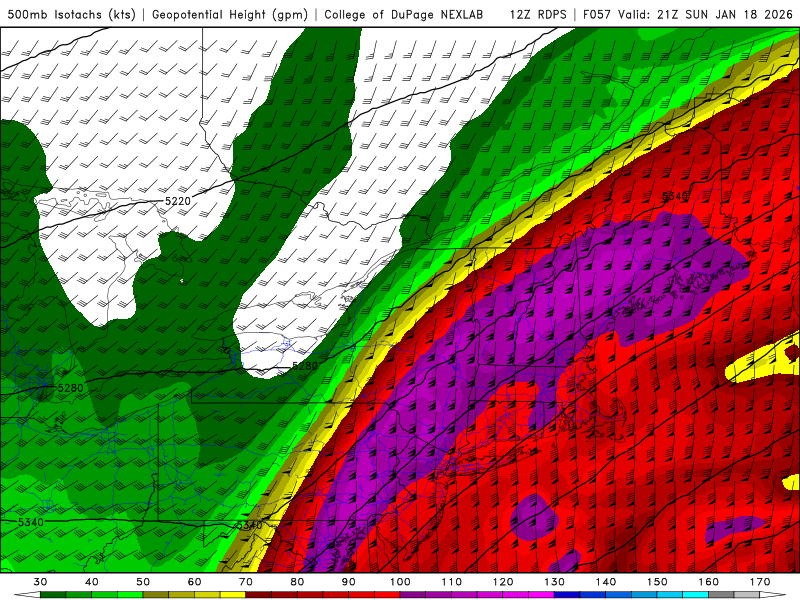Click the left arrow end of color bar
The image size is (800, 600).
tap(27, 595)
